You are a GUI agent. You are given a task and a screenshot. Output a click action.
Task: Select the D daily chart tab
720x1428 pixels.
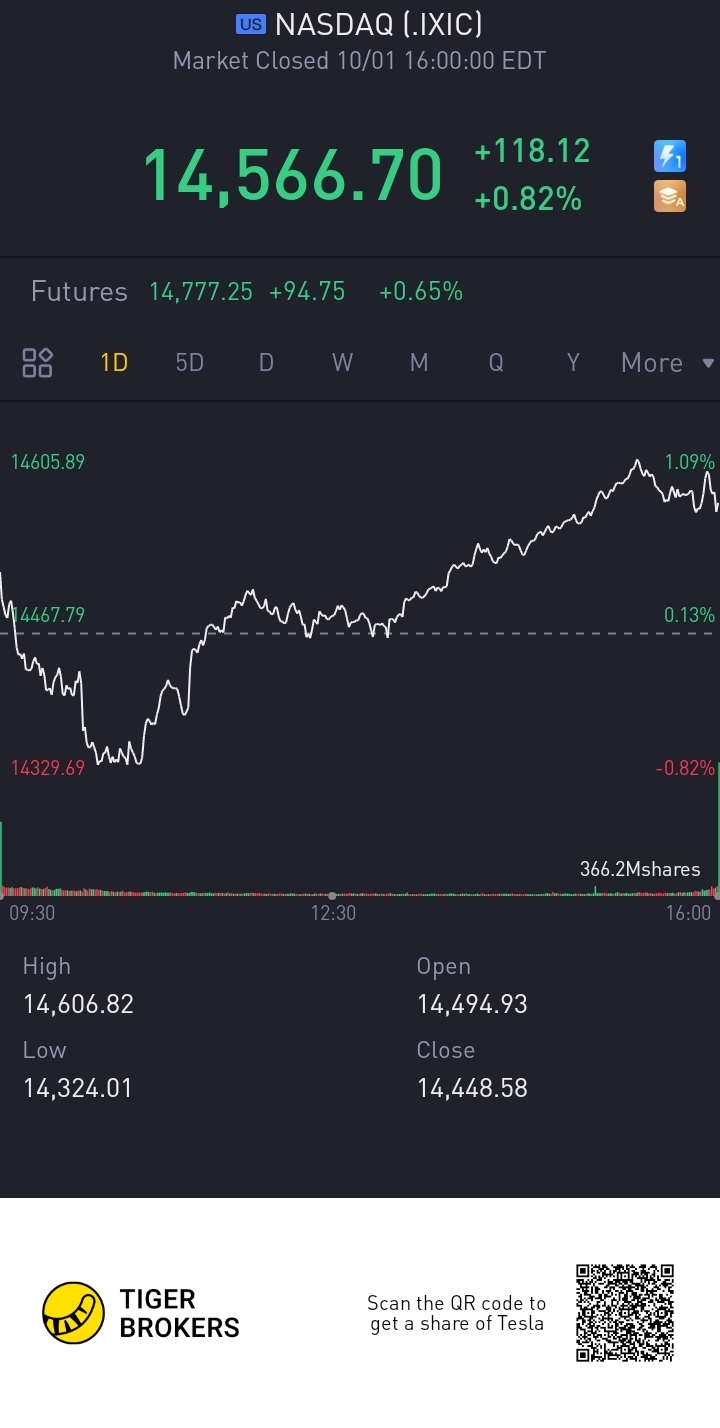coord(266,362)
